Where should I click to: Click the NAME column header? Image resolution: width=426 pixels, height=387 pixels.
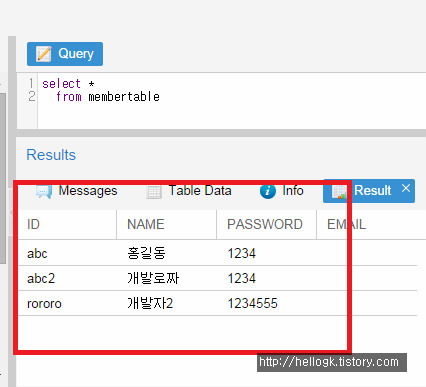tap(167, 224)
